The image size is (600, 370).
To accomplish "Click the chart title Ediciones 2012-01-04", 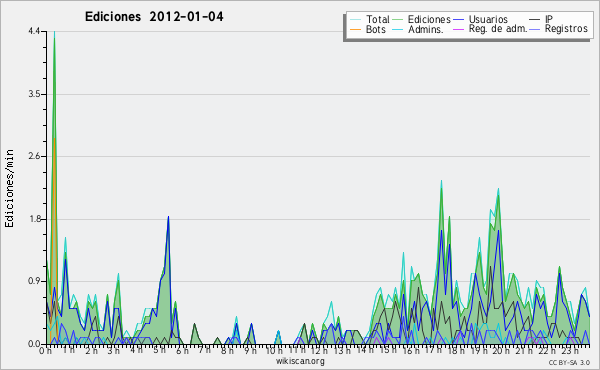I will (x=154, y=17).
